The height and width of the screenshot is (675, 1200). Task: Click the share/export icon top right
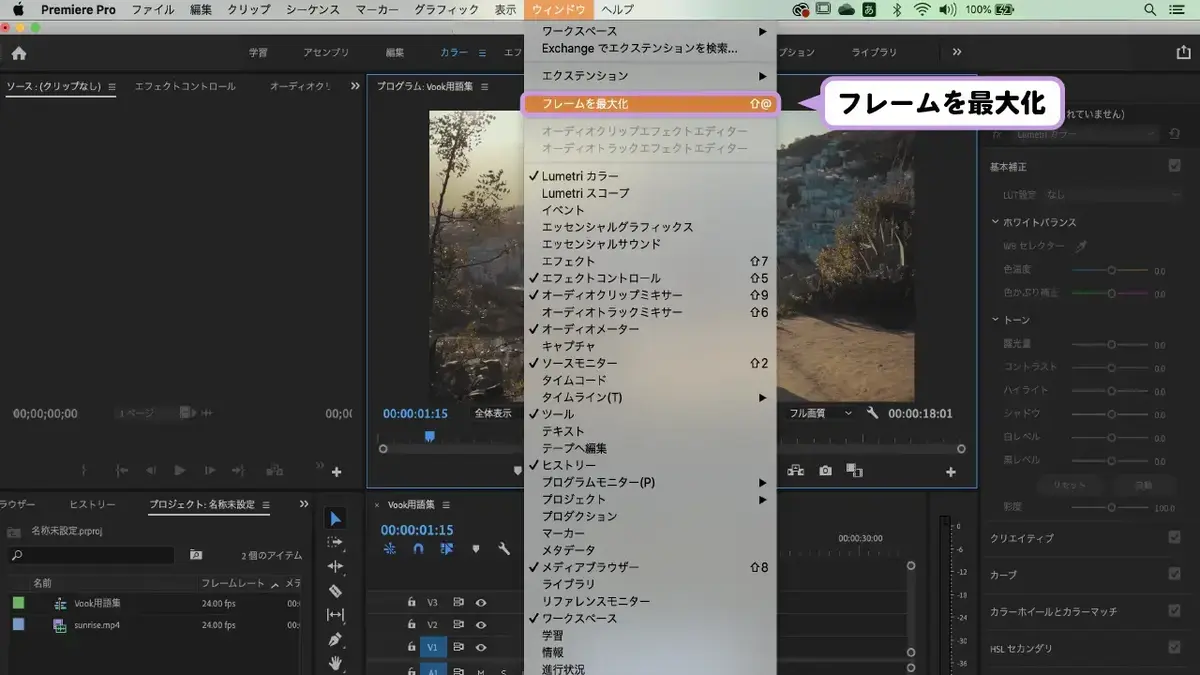click(1184, 53)
